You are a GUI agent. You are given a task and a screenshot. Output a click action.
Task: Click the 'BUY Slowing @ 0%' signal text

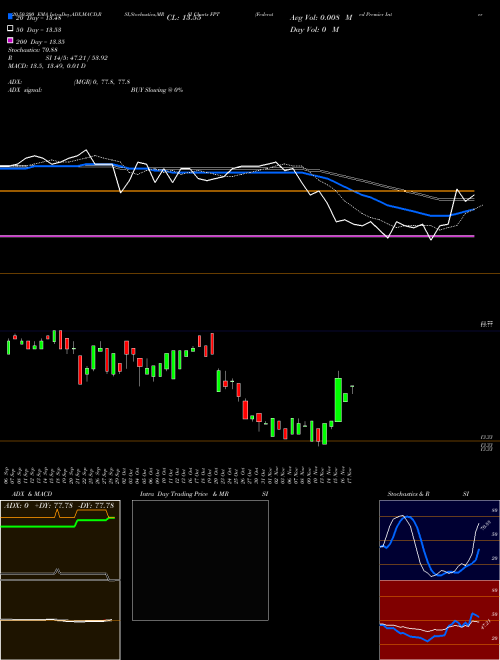157,90
